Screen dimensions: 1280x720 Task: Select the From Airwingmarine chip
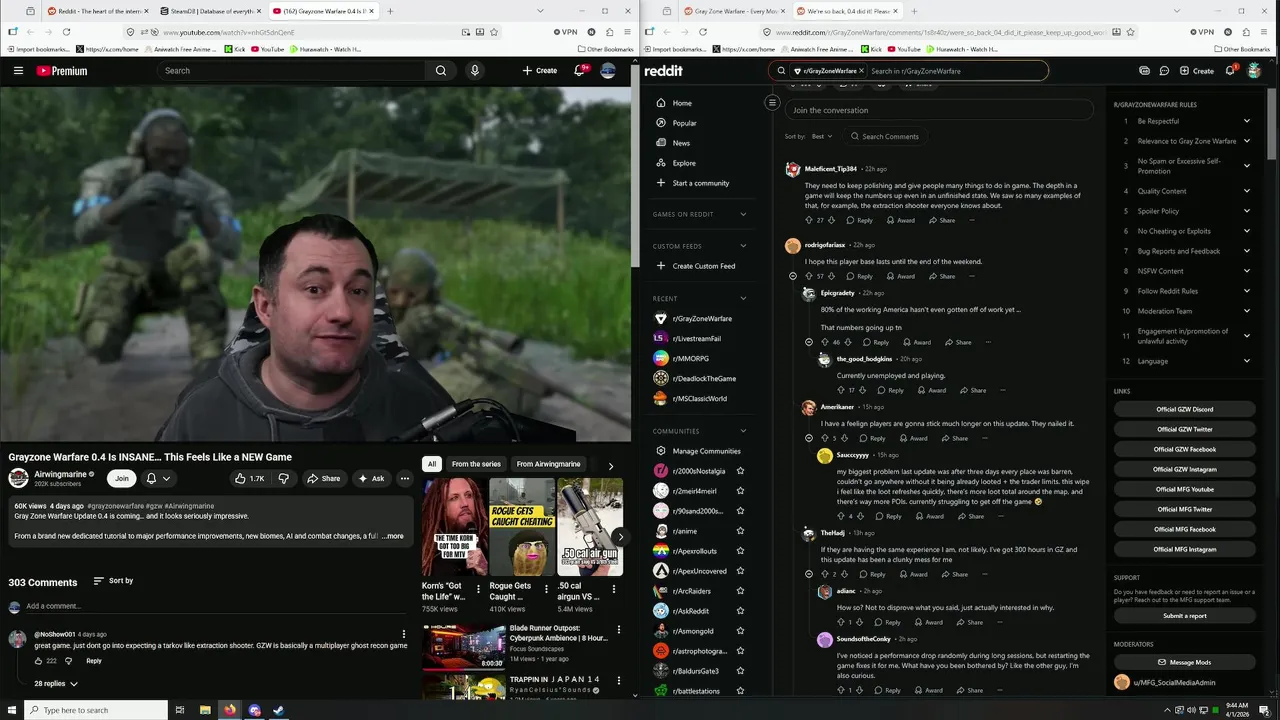tap(548, 464)
